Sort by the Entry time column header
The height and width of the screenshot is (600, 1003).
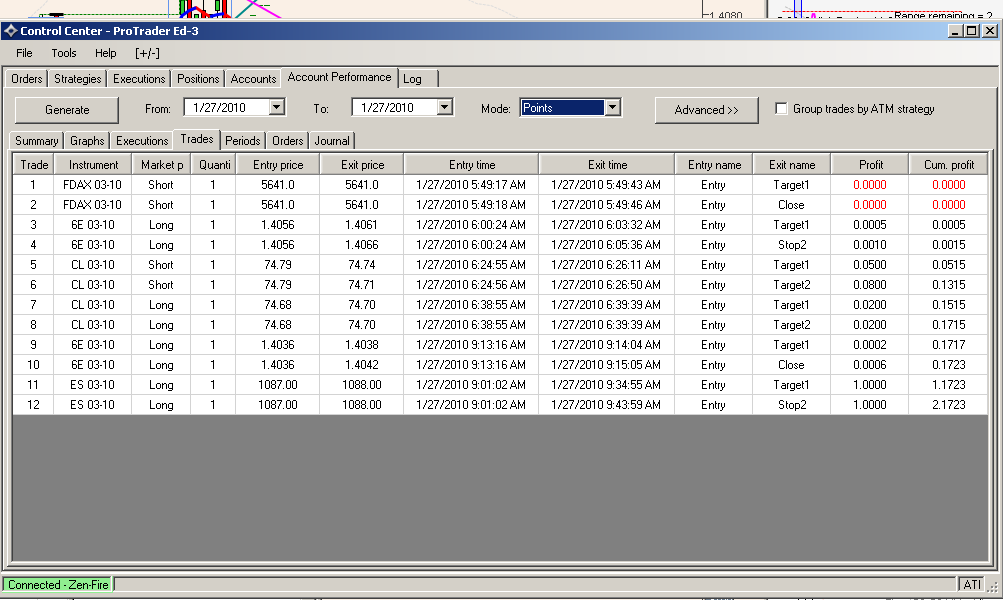pos(472,165)
